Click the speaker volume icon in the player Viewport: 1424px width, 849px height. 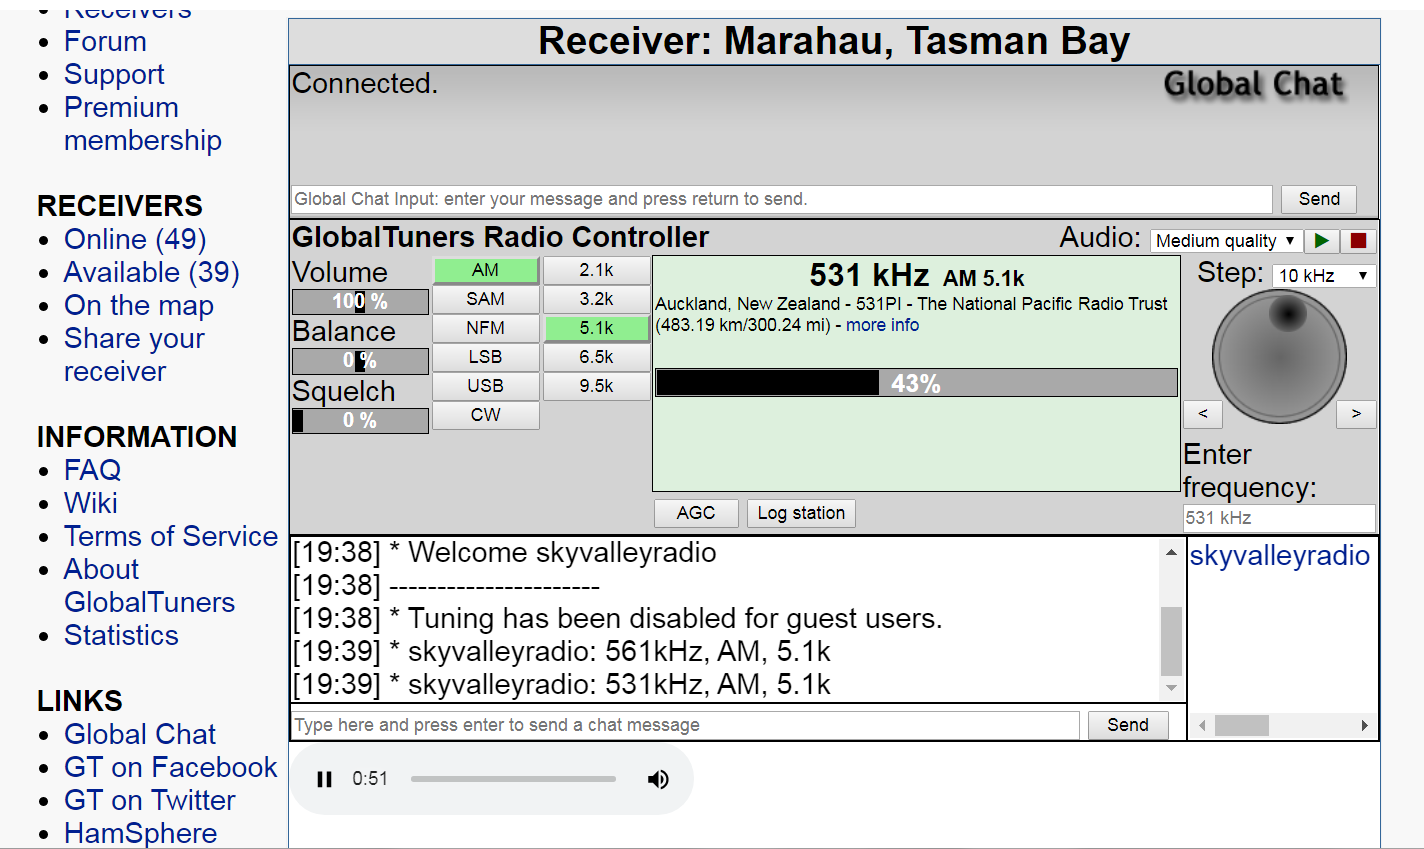(658, 779)
